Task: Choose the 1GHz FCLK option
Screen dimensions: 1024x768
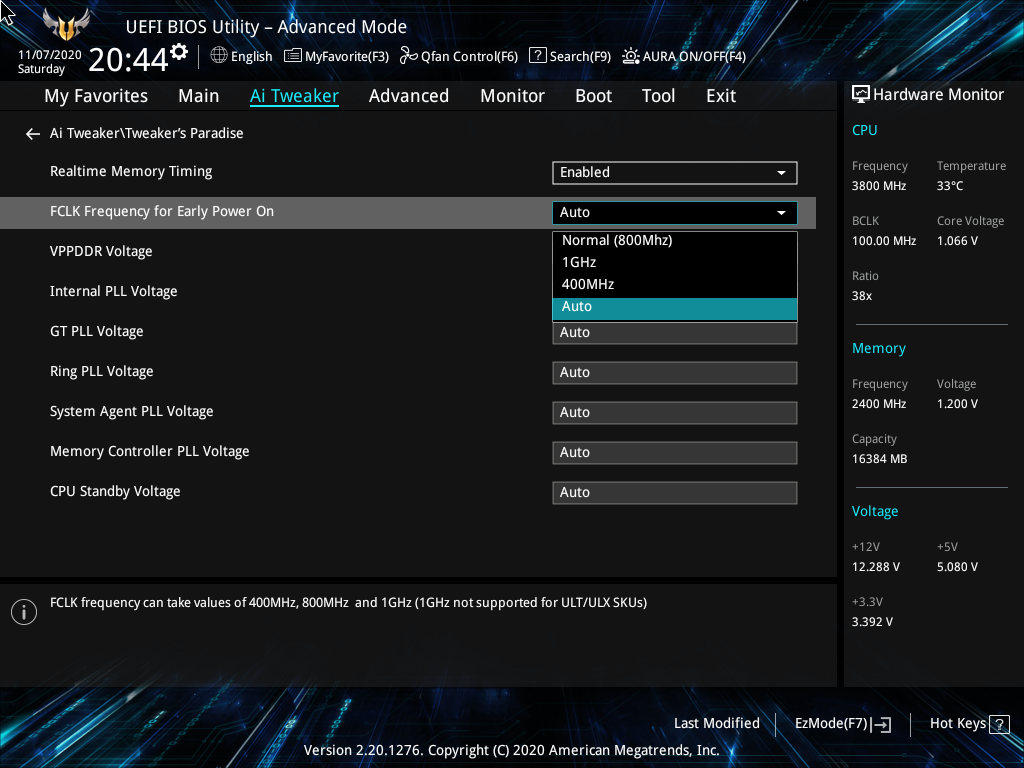Action: [675, 263]
